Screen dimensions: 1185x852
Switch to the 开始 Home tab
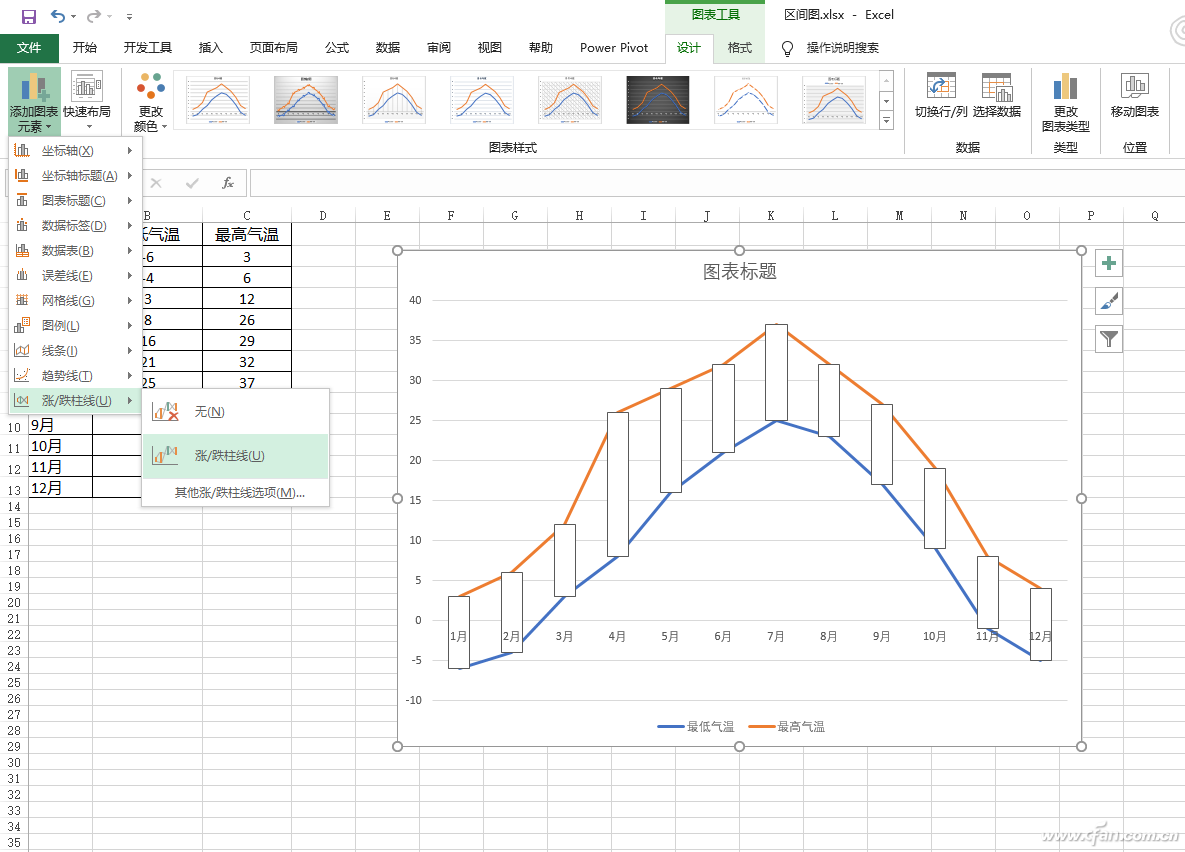pos(85,48)
